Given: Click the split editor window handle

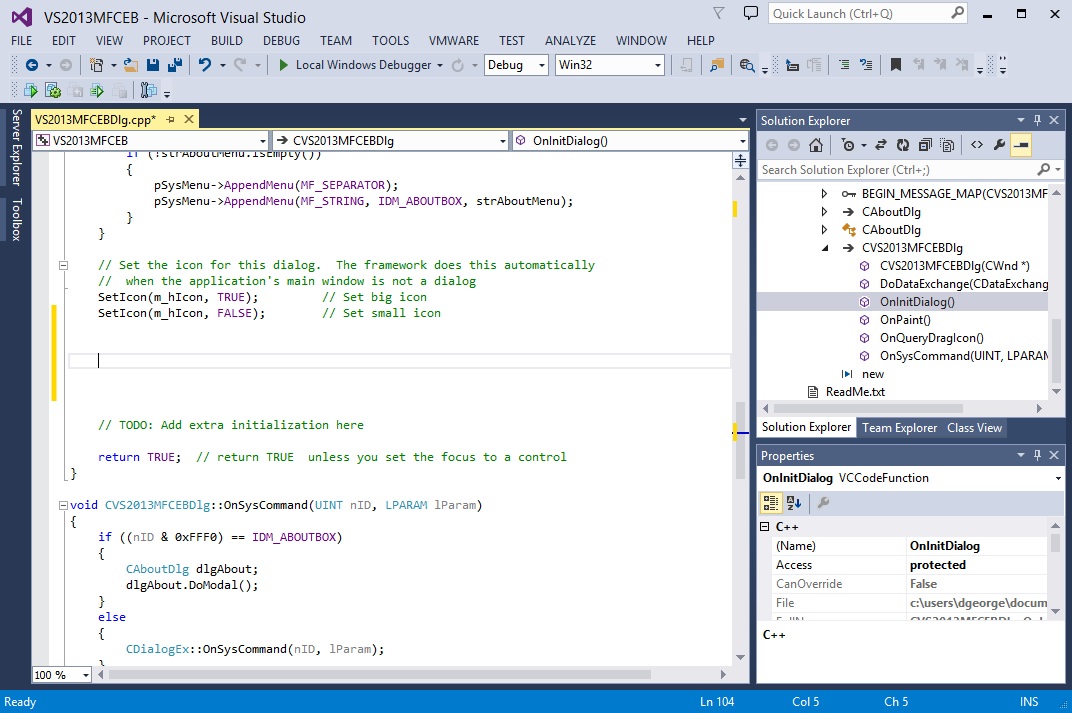Looking at the screenshot, I should [x=740, y=161].
